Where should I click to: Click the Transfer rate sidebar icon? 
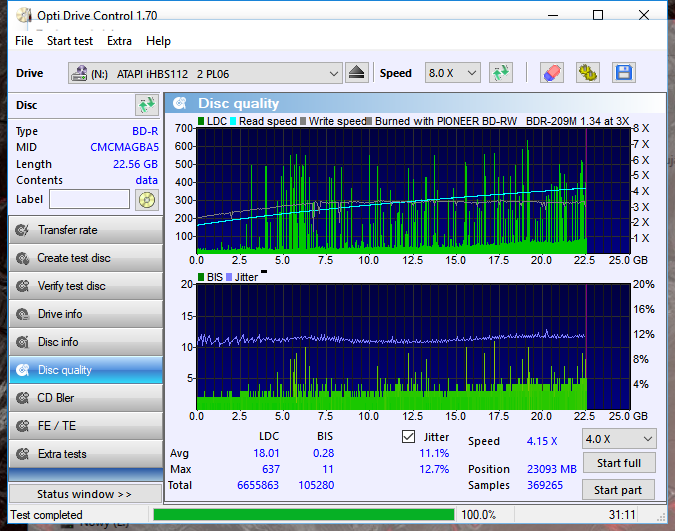pos(22,230)
